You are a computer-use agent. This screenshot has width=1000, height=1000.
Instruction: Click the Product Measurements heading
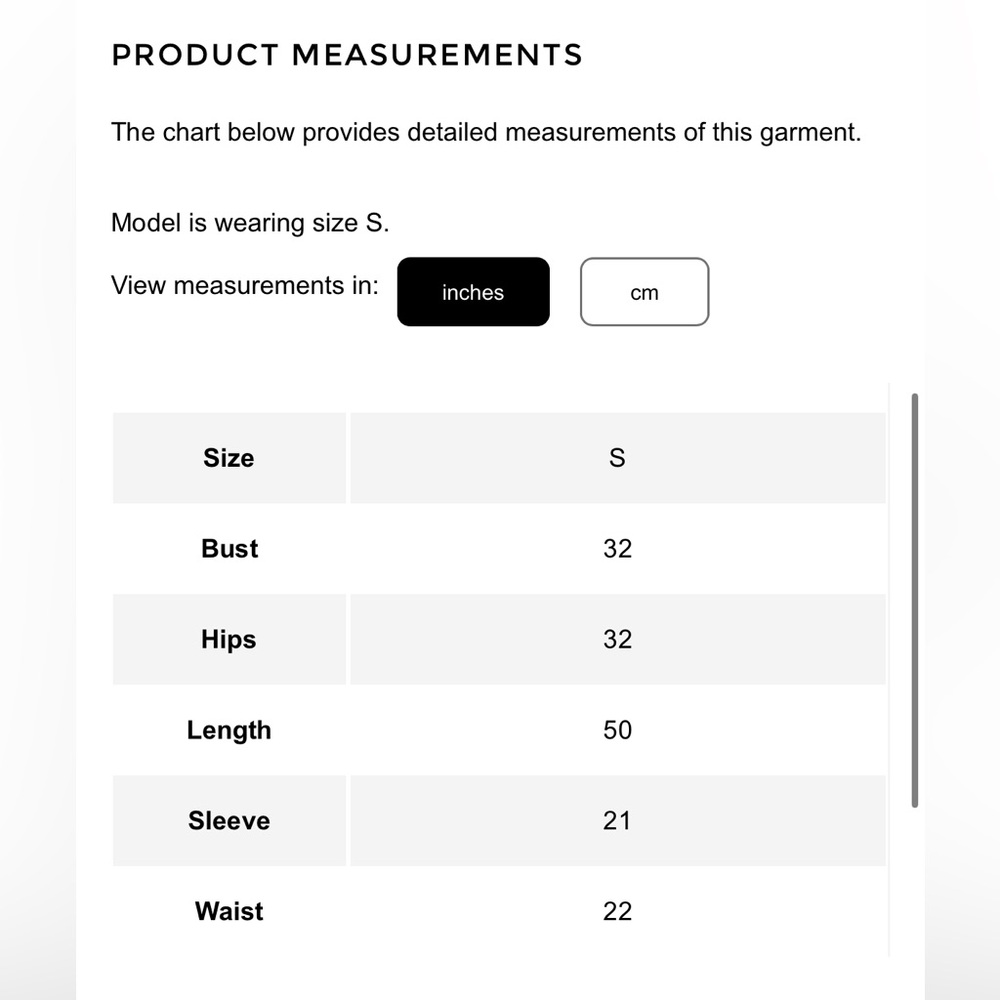click(347, 55)
